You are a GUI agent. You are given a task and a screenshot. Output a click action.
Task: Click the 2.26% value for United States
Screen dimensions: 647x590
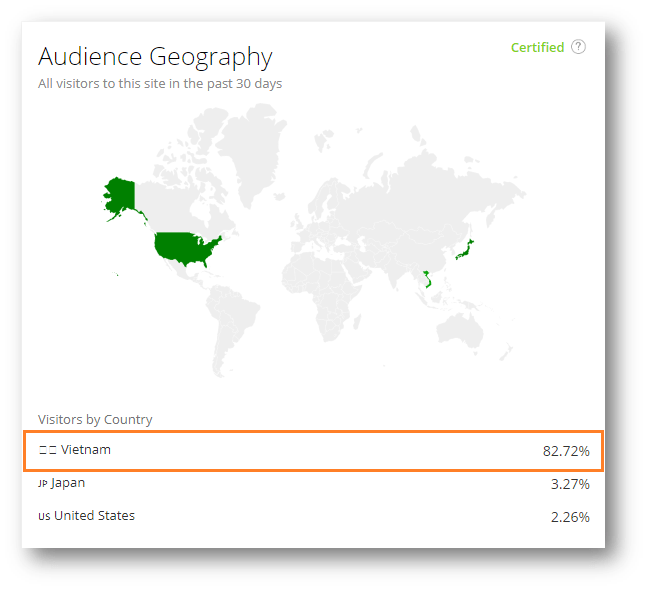click(570, 517)
